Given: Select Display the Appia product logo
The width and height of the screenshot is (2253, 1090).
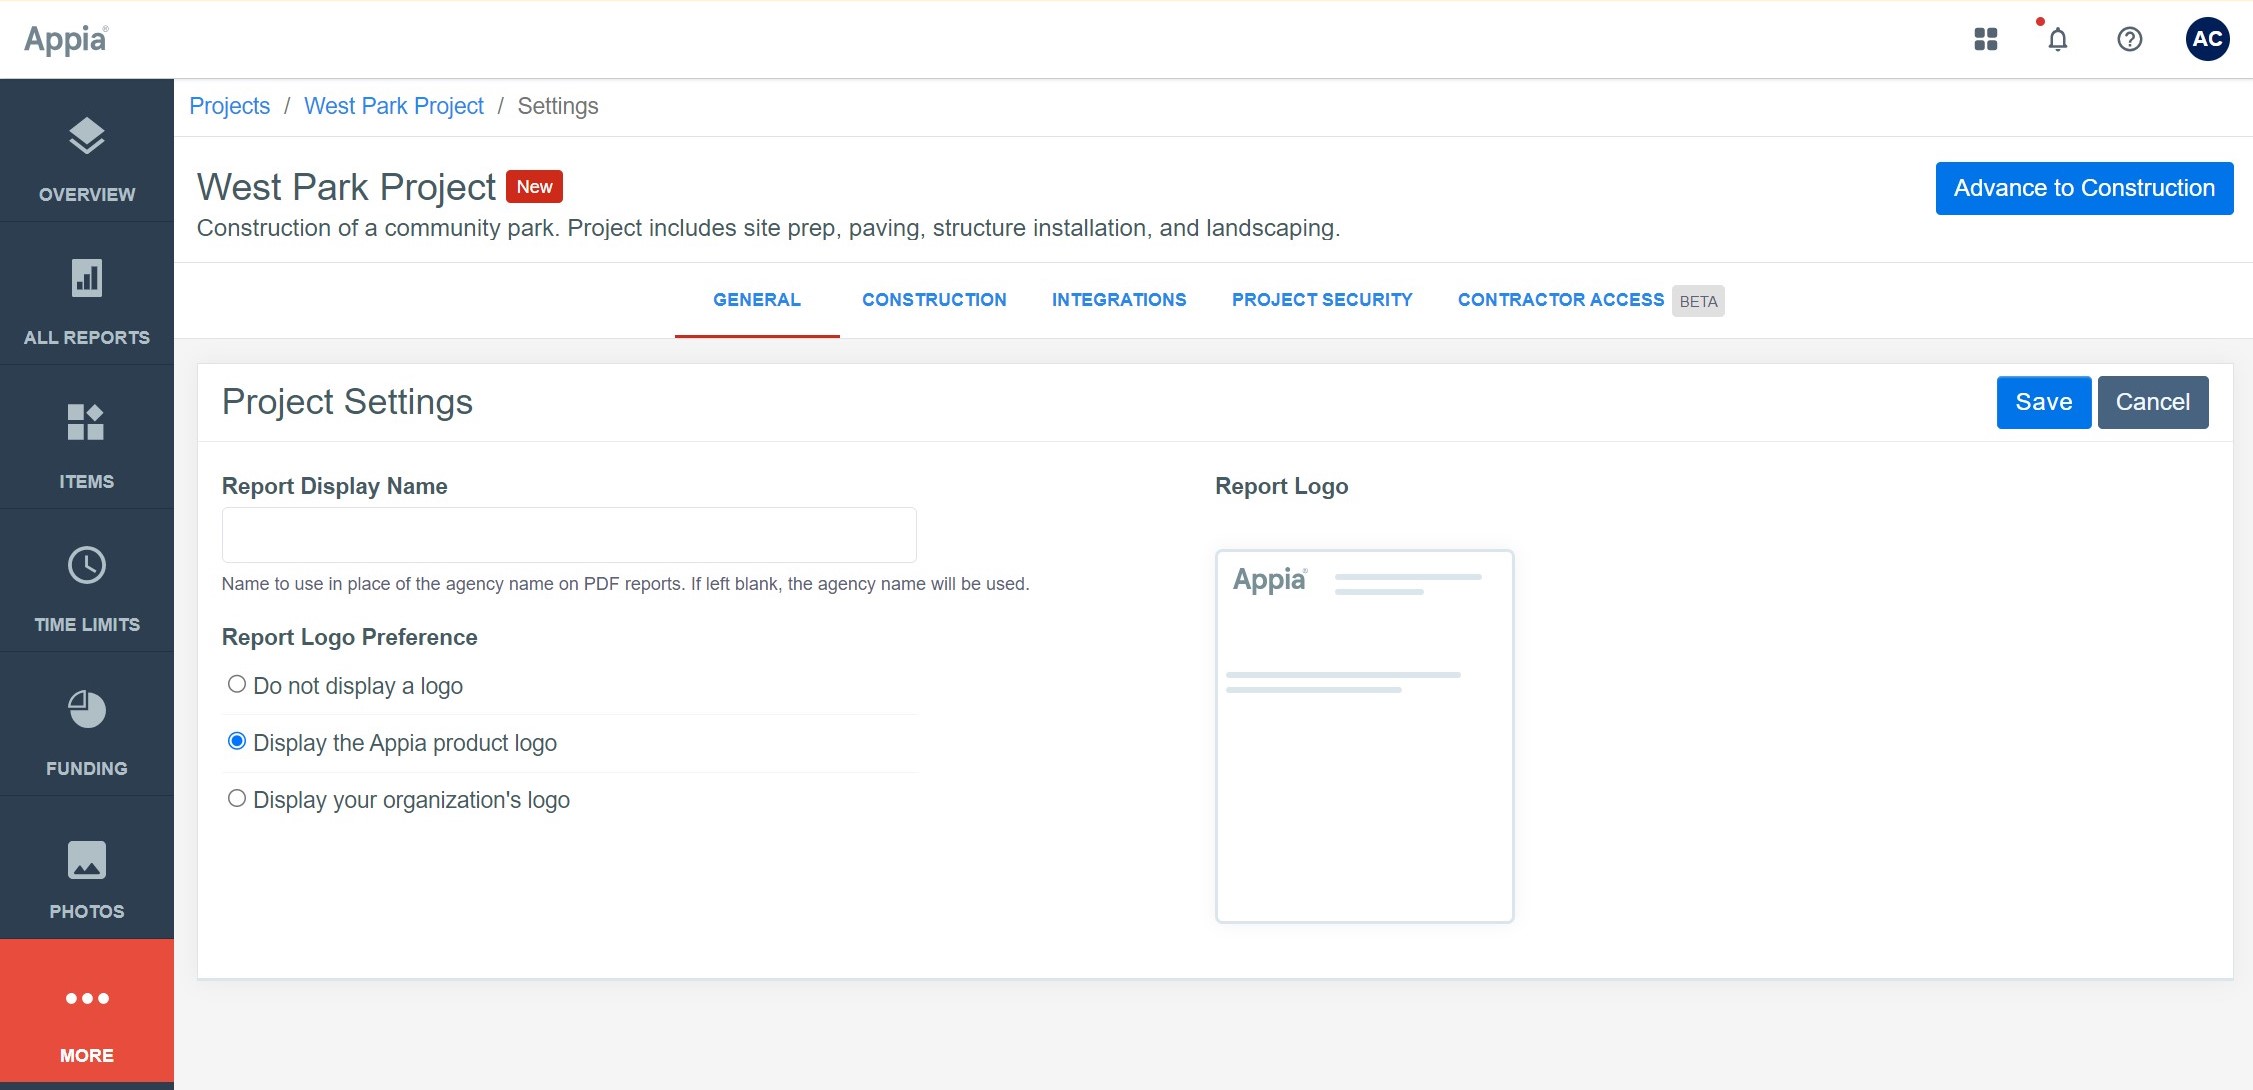Looking at the screenshot, I should tap(237, 741).
